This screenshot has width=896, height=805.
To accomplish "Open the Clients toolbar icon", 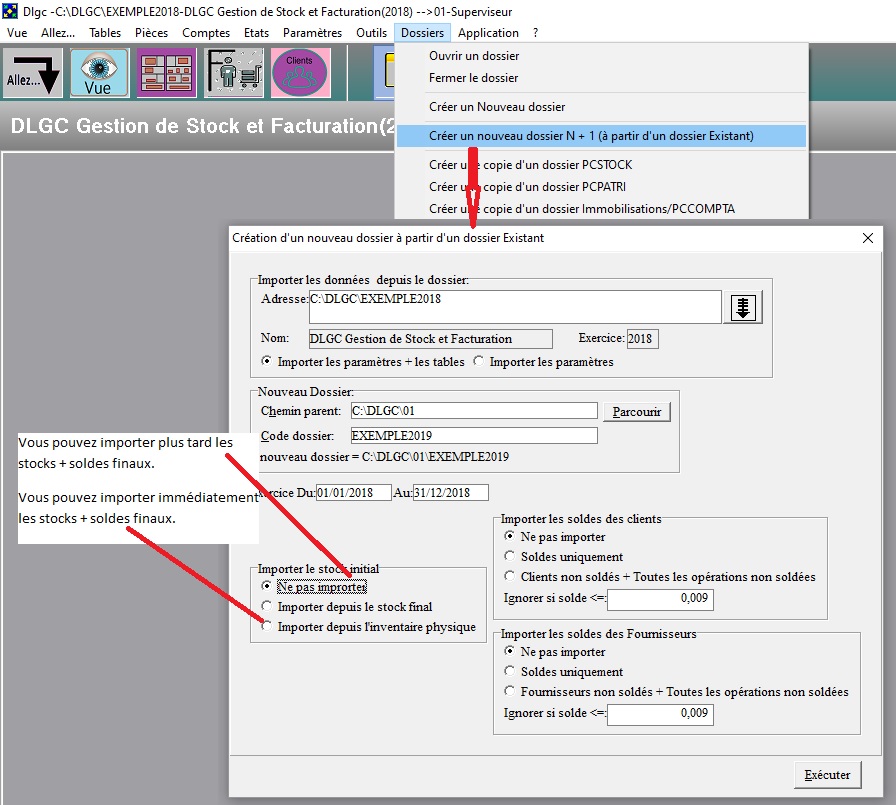I will (x=301, y=73).
